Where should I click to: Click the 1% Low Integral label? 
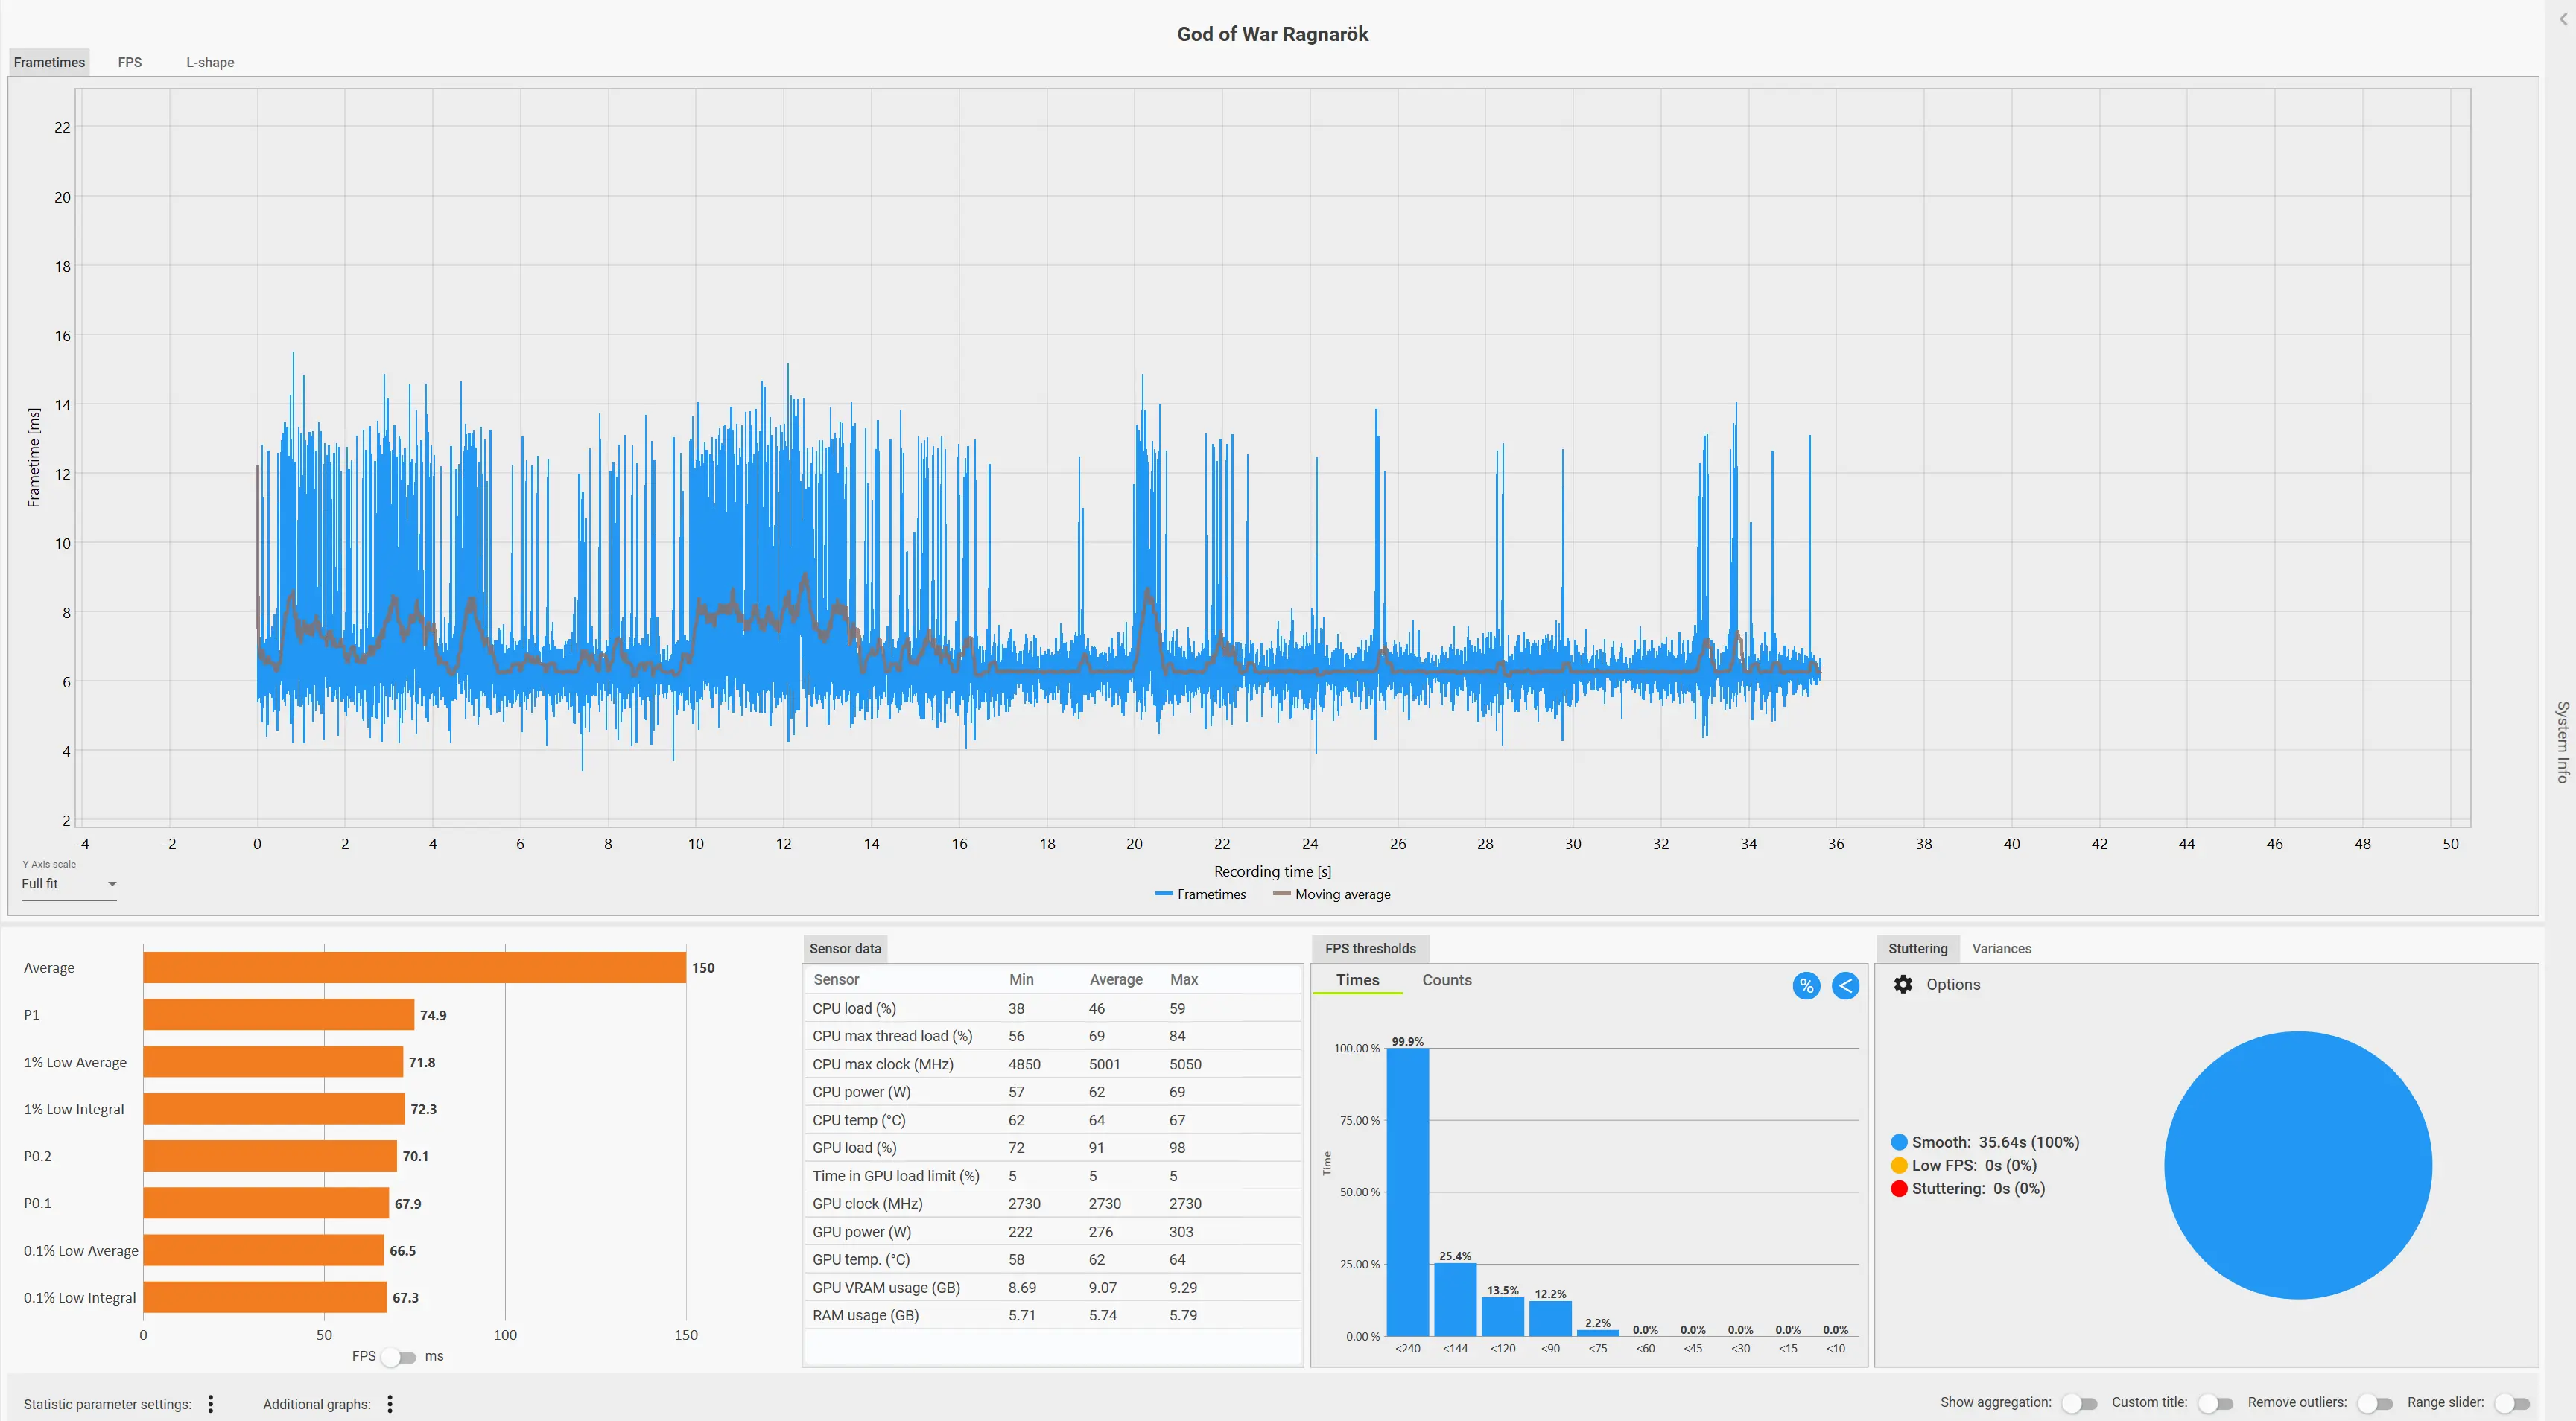[x=74, y=1109]
